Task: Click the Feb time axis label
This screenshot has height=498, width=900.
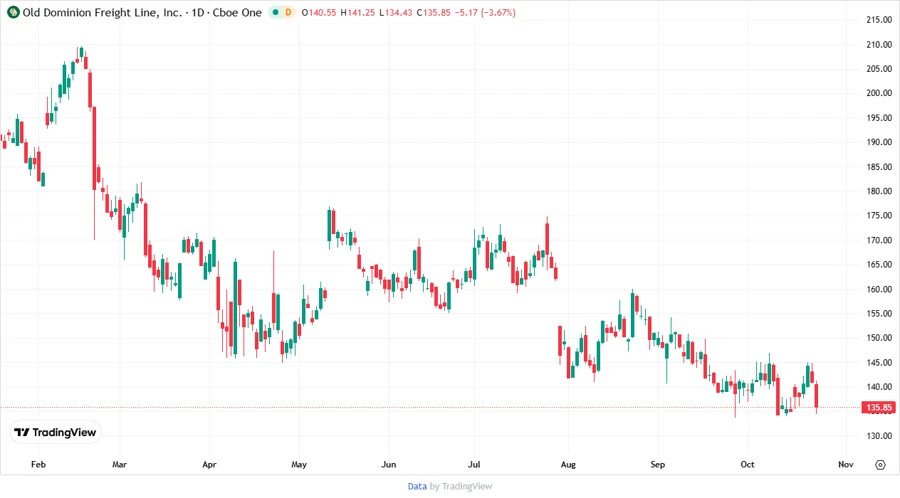Action: coord(38,465)
